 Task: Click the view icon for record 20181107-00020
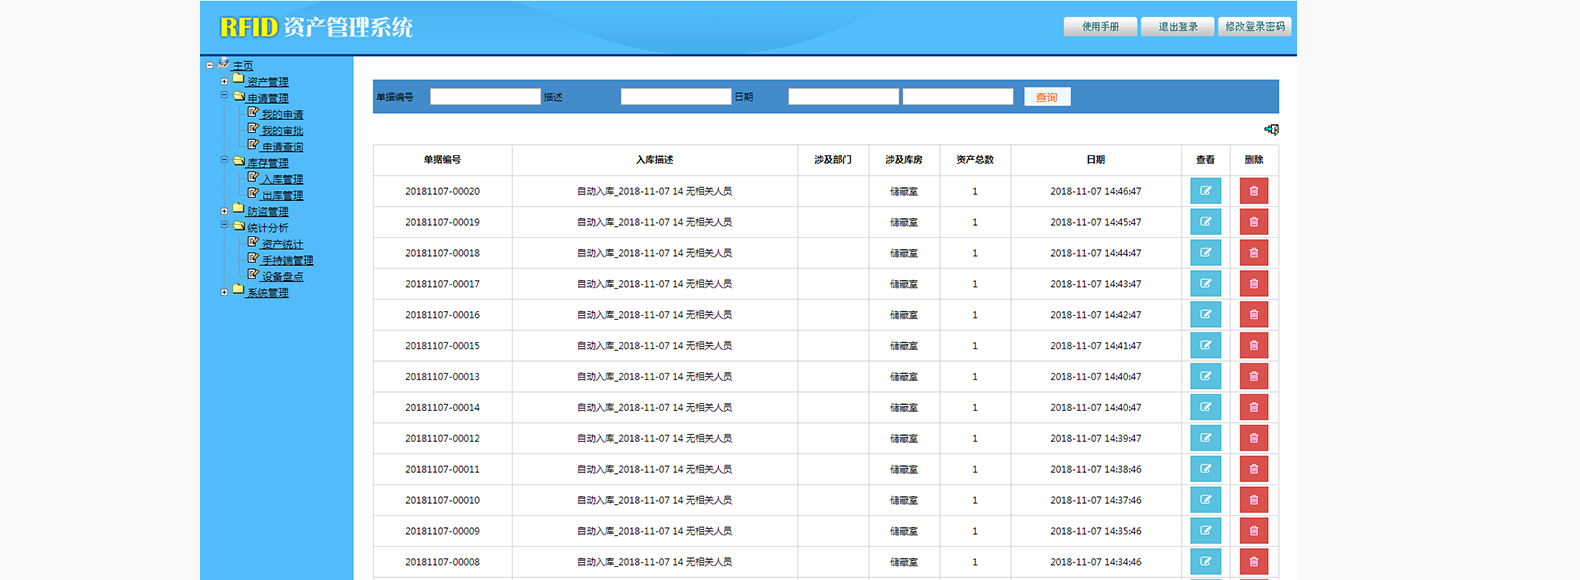point(1205,191)
